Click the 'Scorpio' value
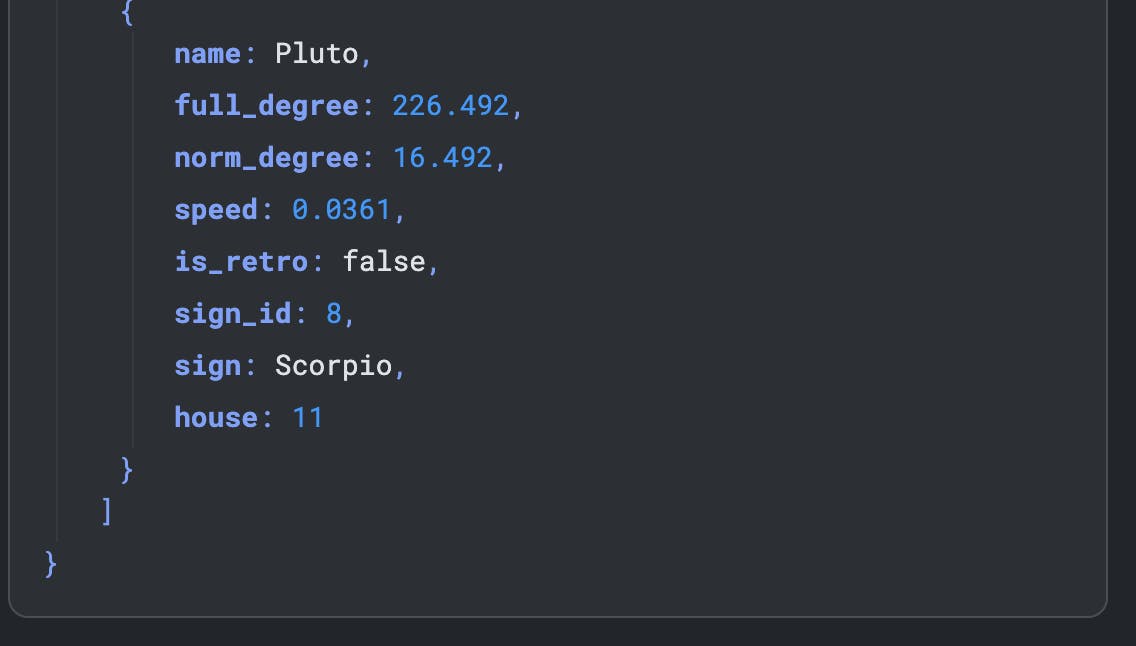Screen dimensions: 1136x646 click(x=334, y=365)
